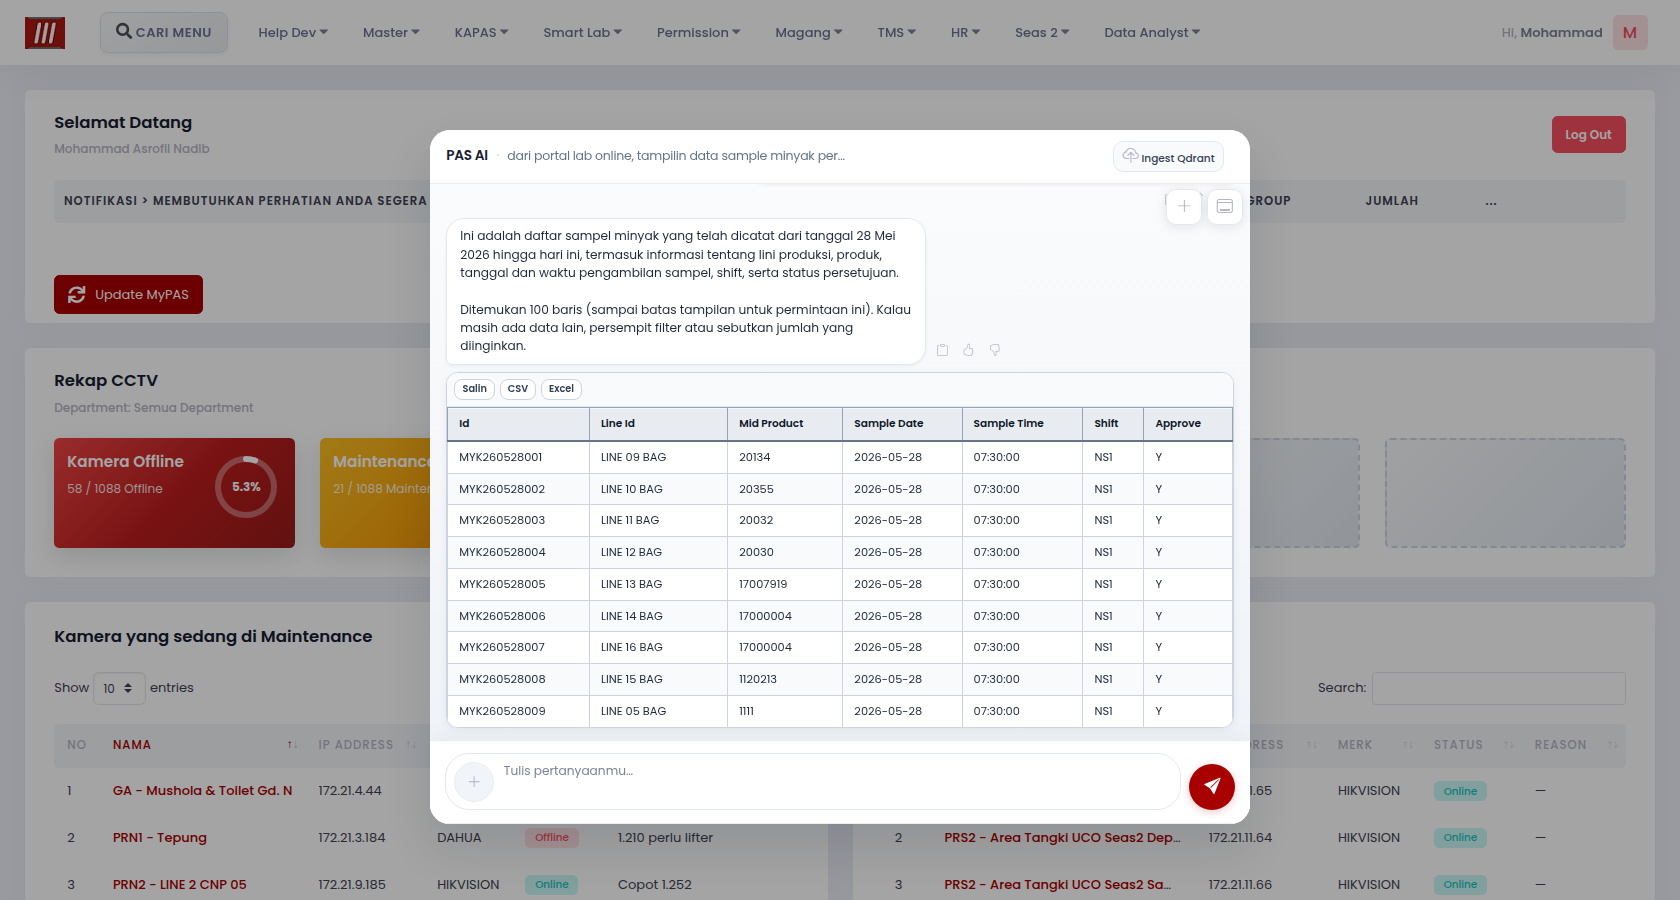Start a new chat with the plus icon
Viewport: 1680px width, 900px height.
click(x=1184, y=206)
